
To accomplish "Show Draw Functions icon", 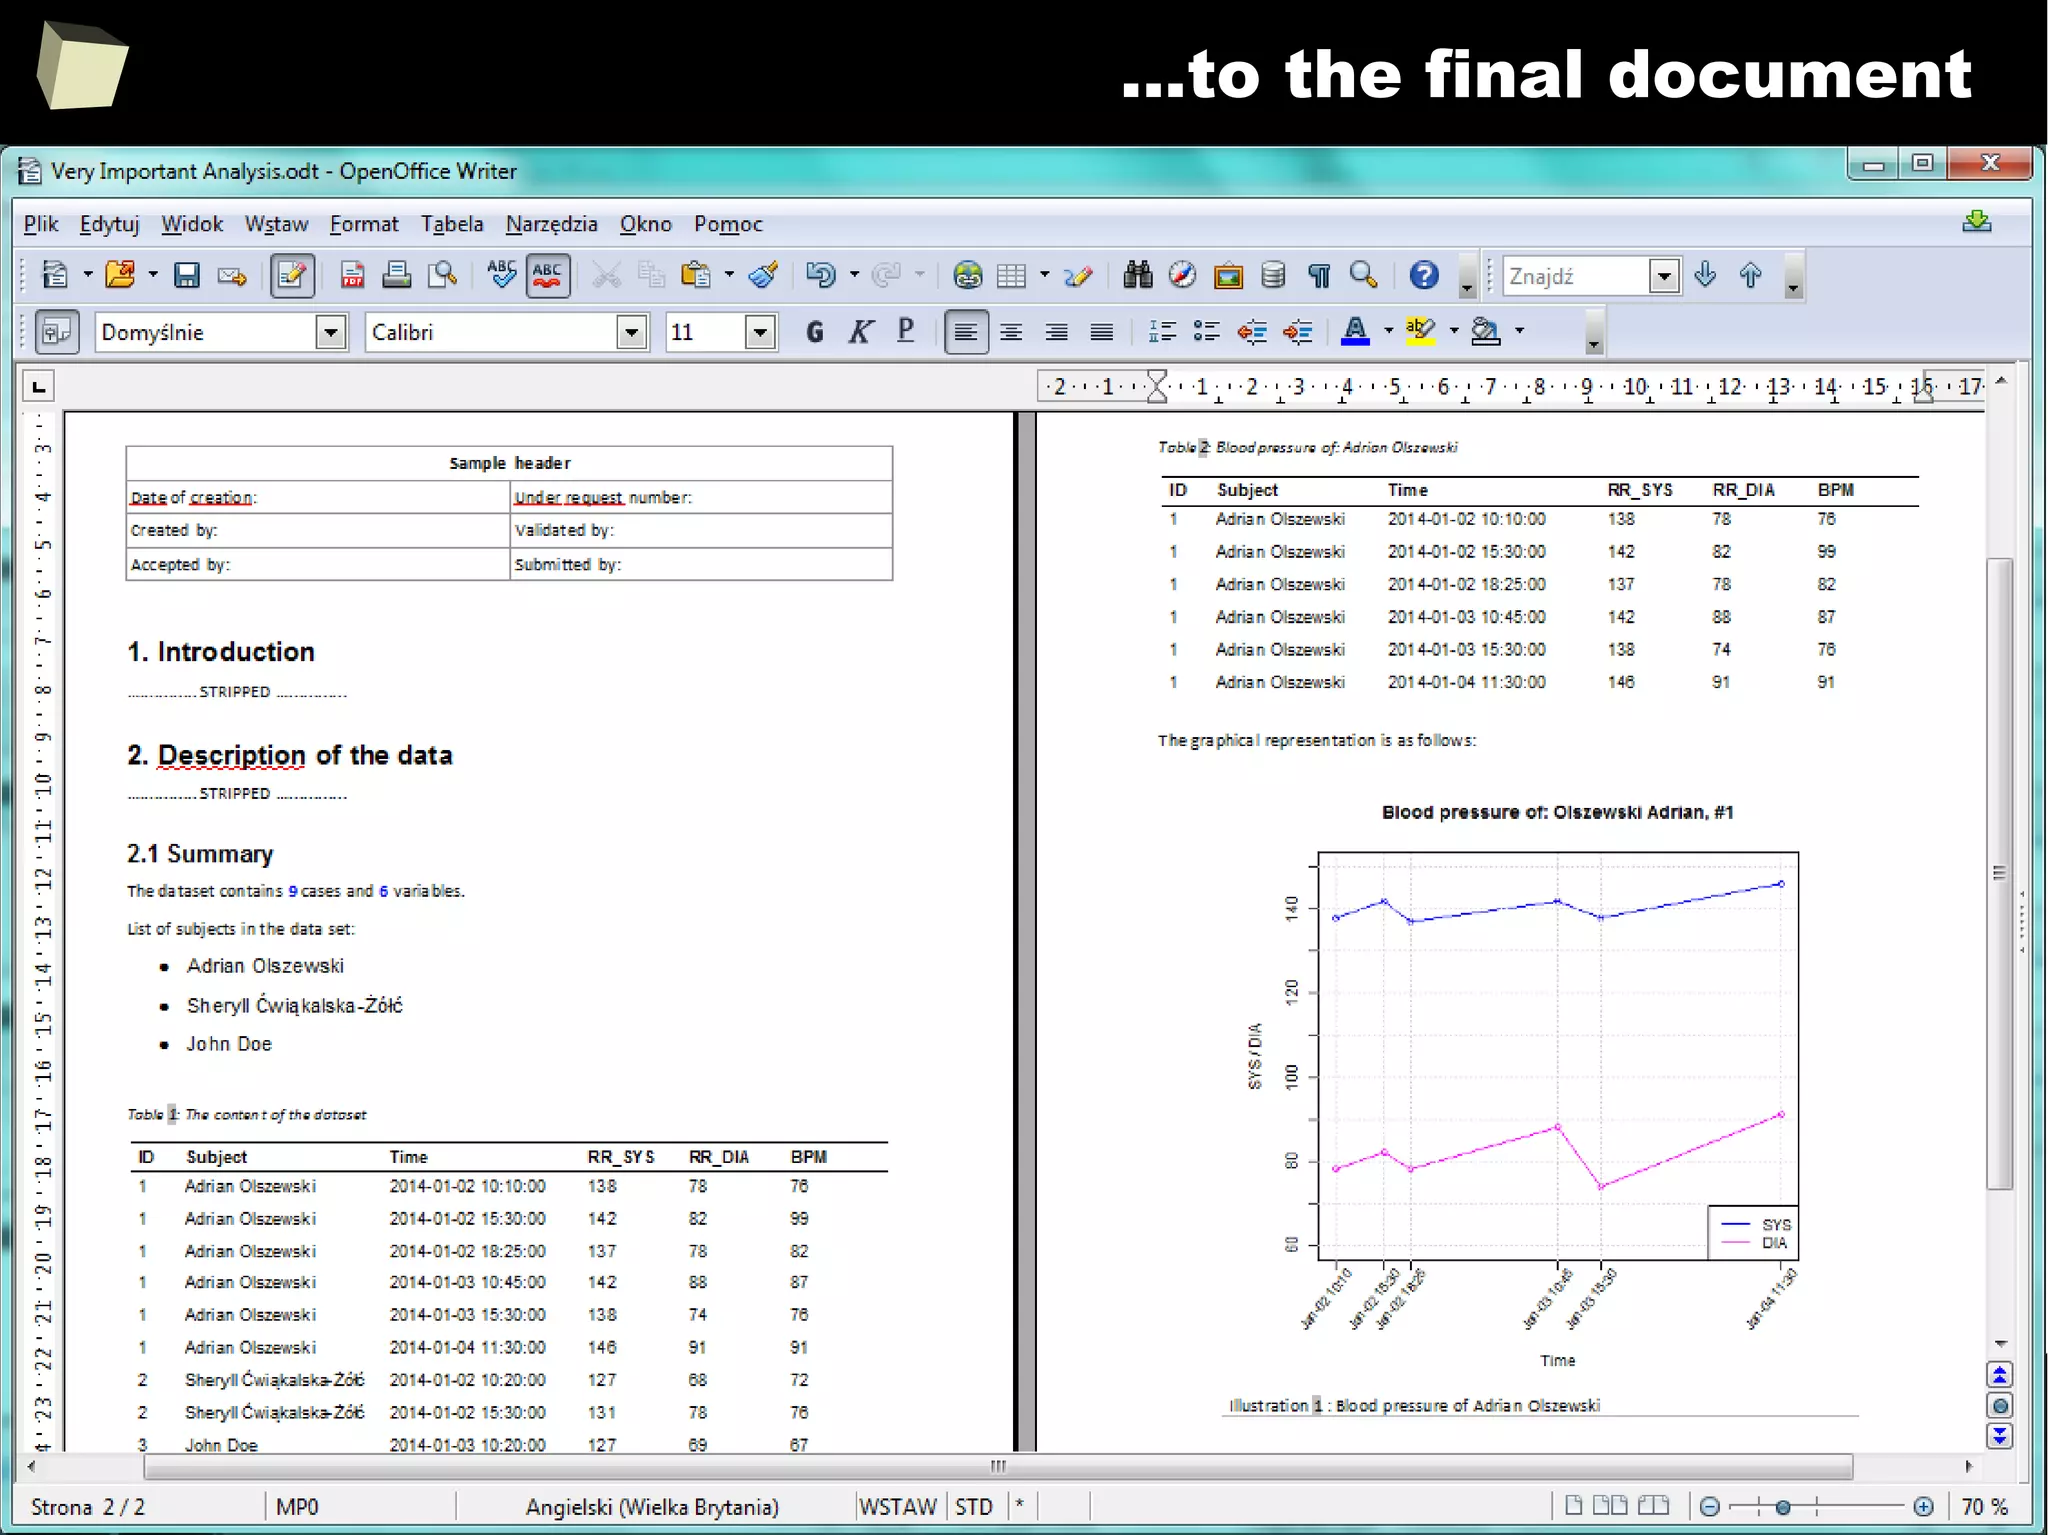I will (1078, 275).
